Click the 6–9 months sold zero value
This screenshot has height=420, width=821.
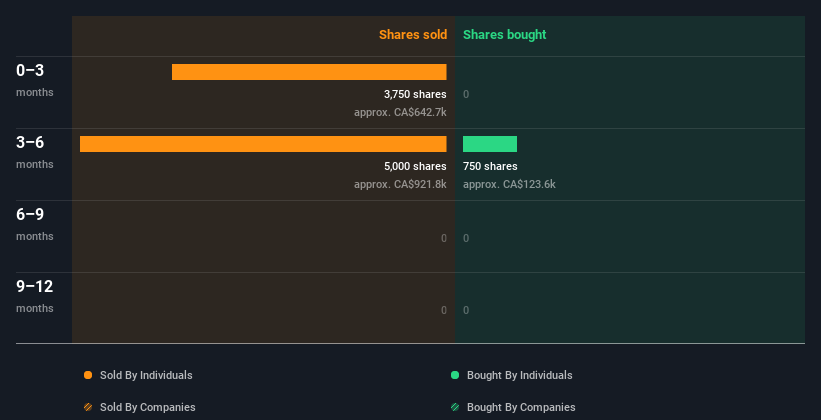tap(443, 238)
